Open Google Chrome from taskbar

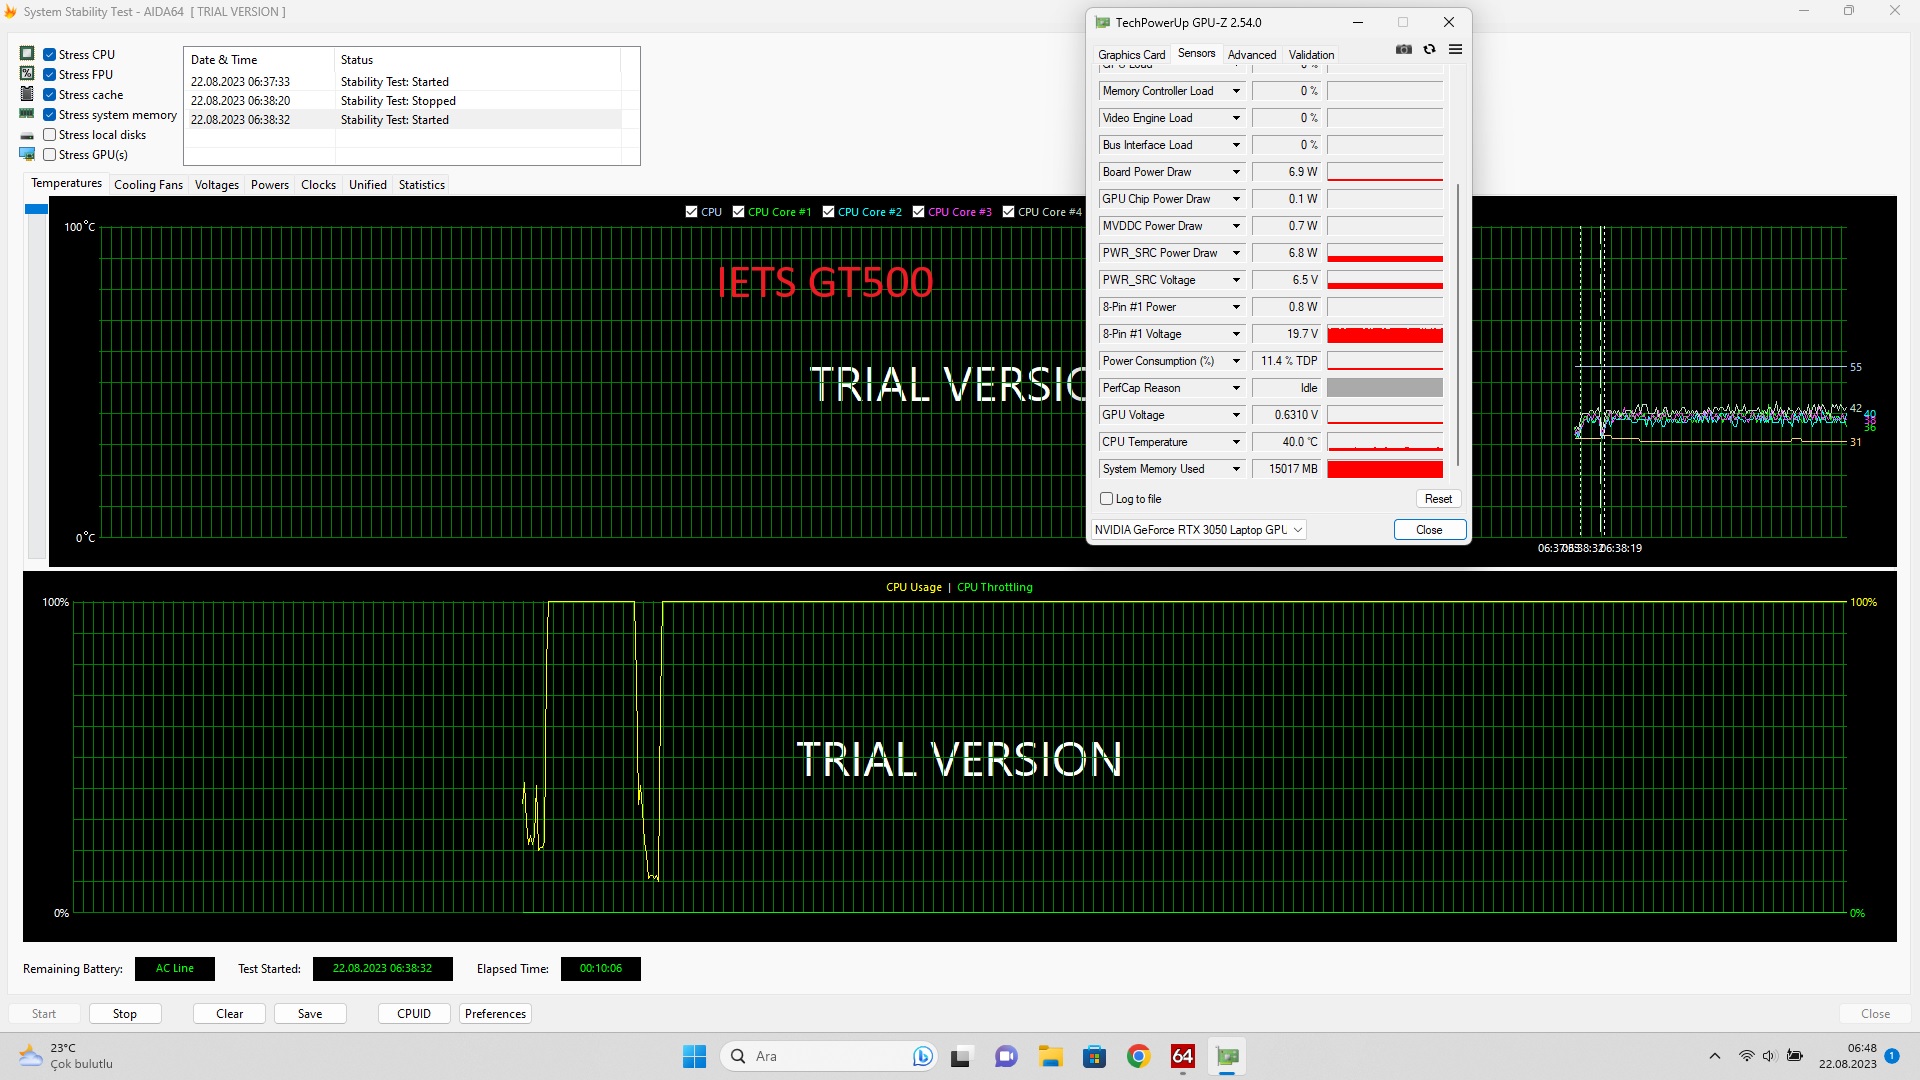(x=1138, y=1056)
